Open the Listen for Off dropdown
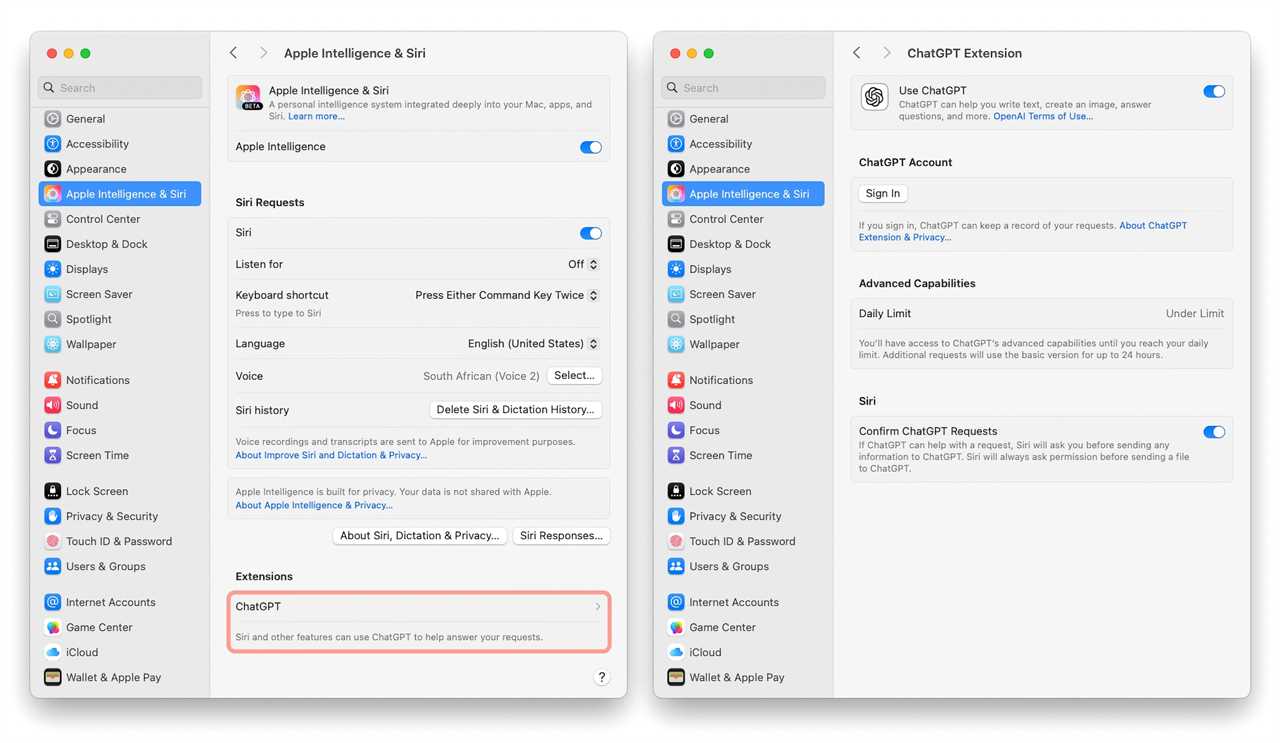1280x743 pixels. 583,264
